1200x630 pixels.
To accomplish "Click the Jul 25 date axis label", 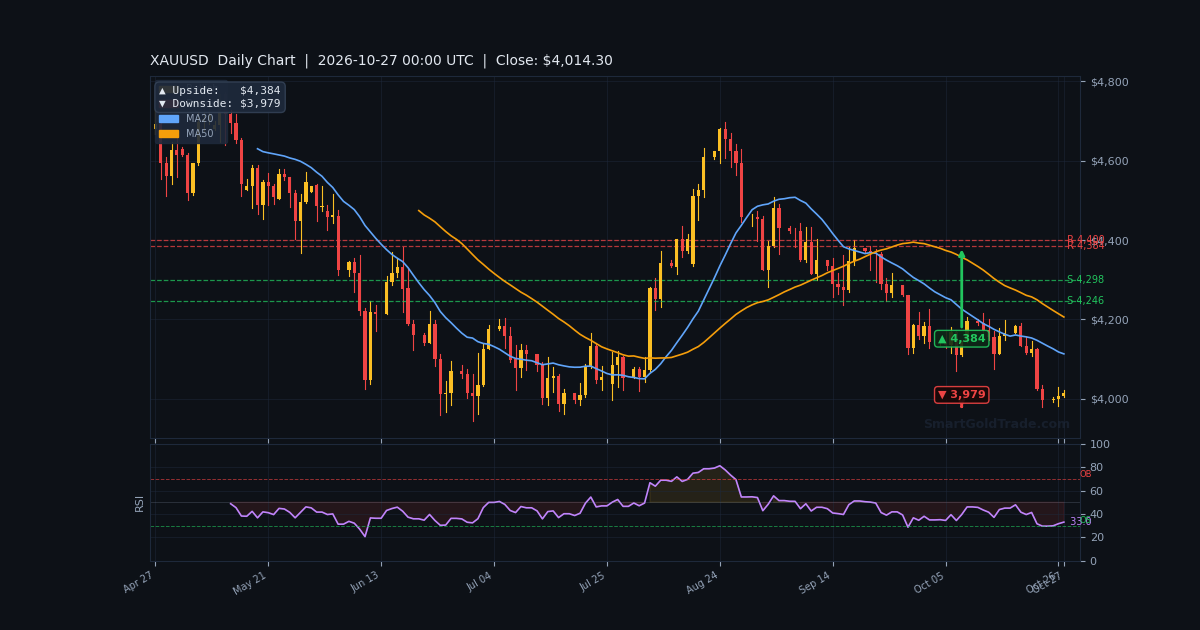I will pyautogui.click(x=591, y=582).
